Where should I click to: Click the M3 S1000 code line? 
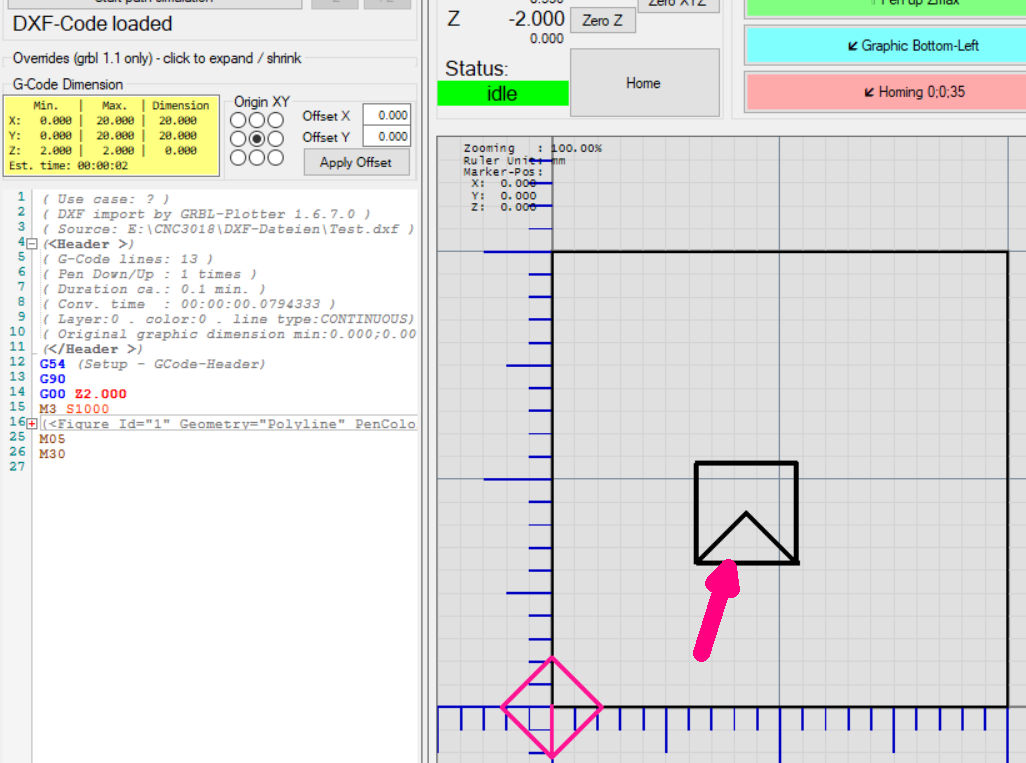pyautogui.click(x=74, y=409)
